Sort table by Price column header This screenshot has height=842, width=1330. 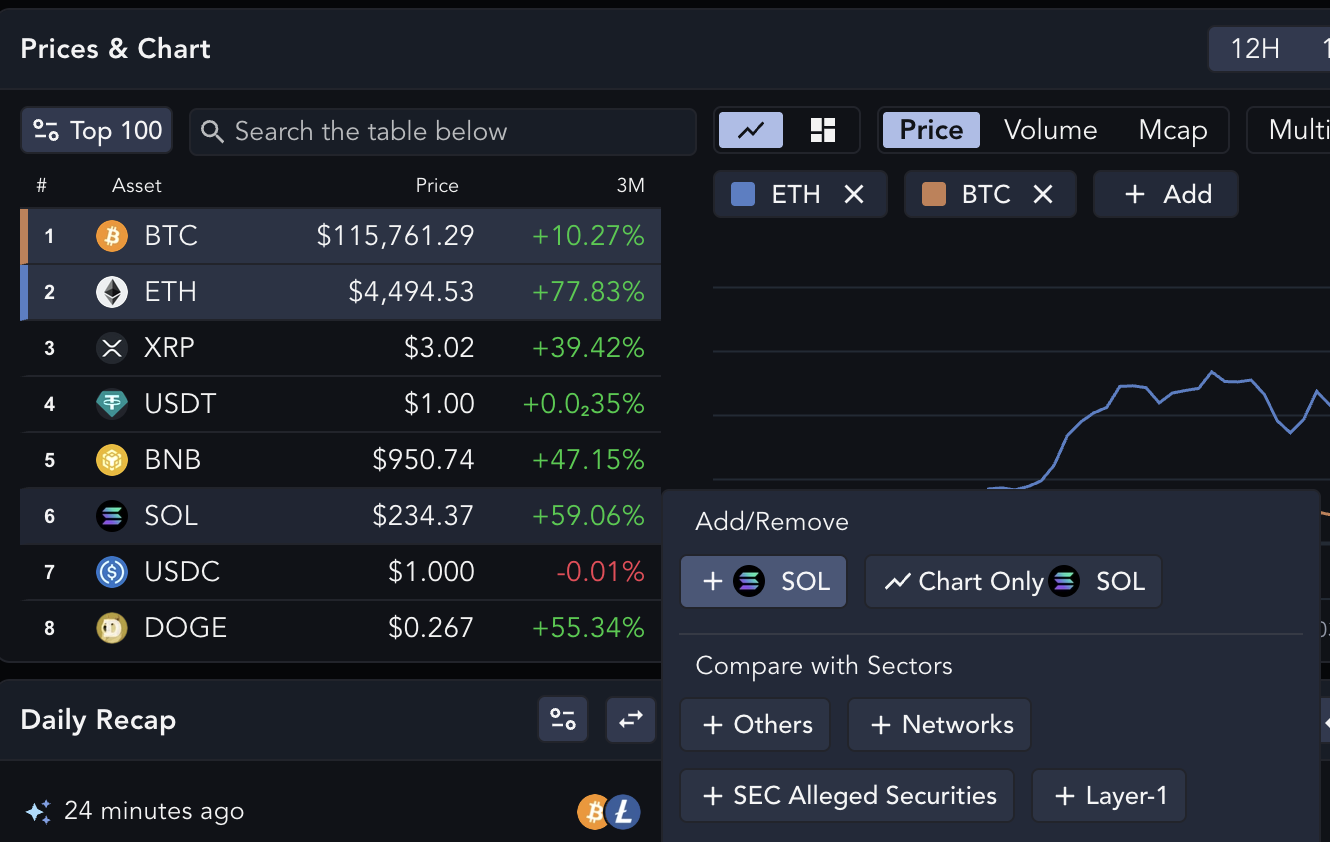(437, 186)
